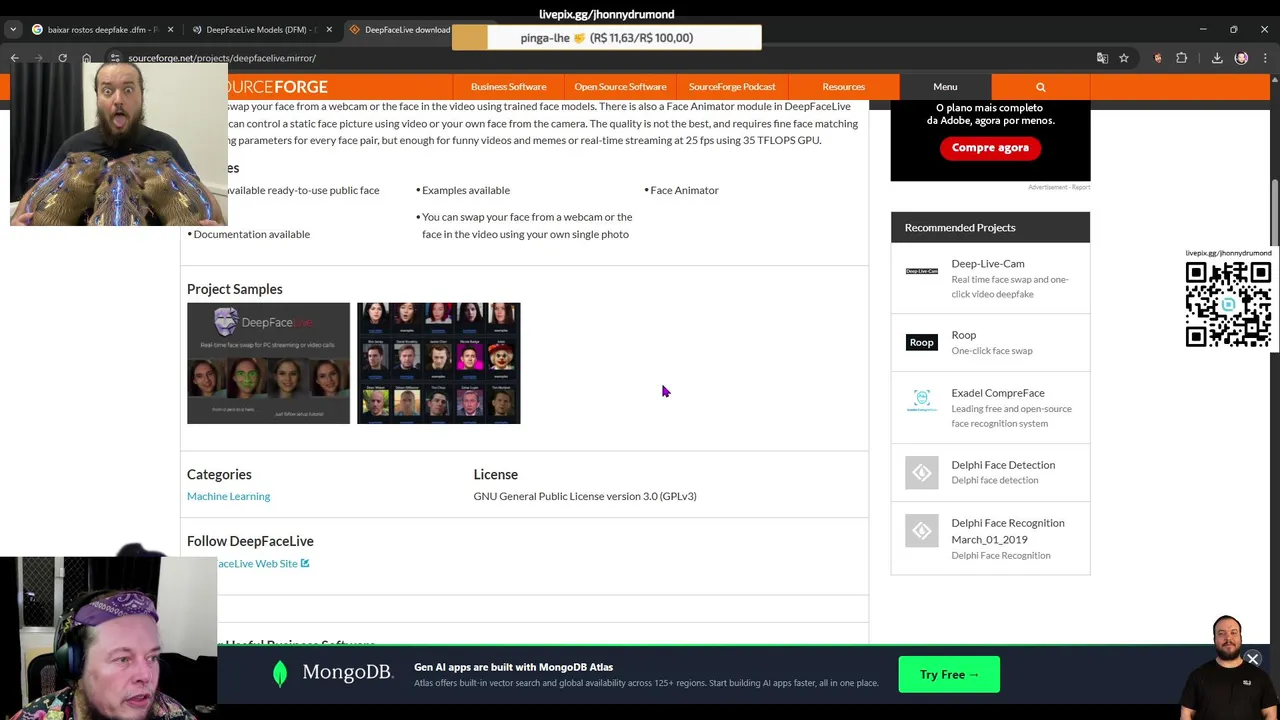Open Business Software menu
This screenshot has height=720, width=1280.
508,87
